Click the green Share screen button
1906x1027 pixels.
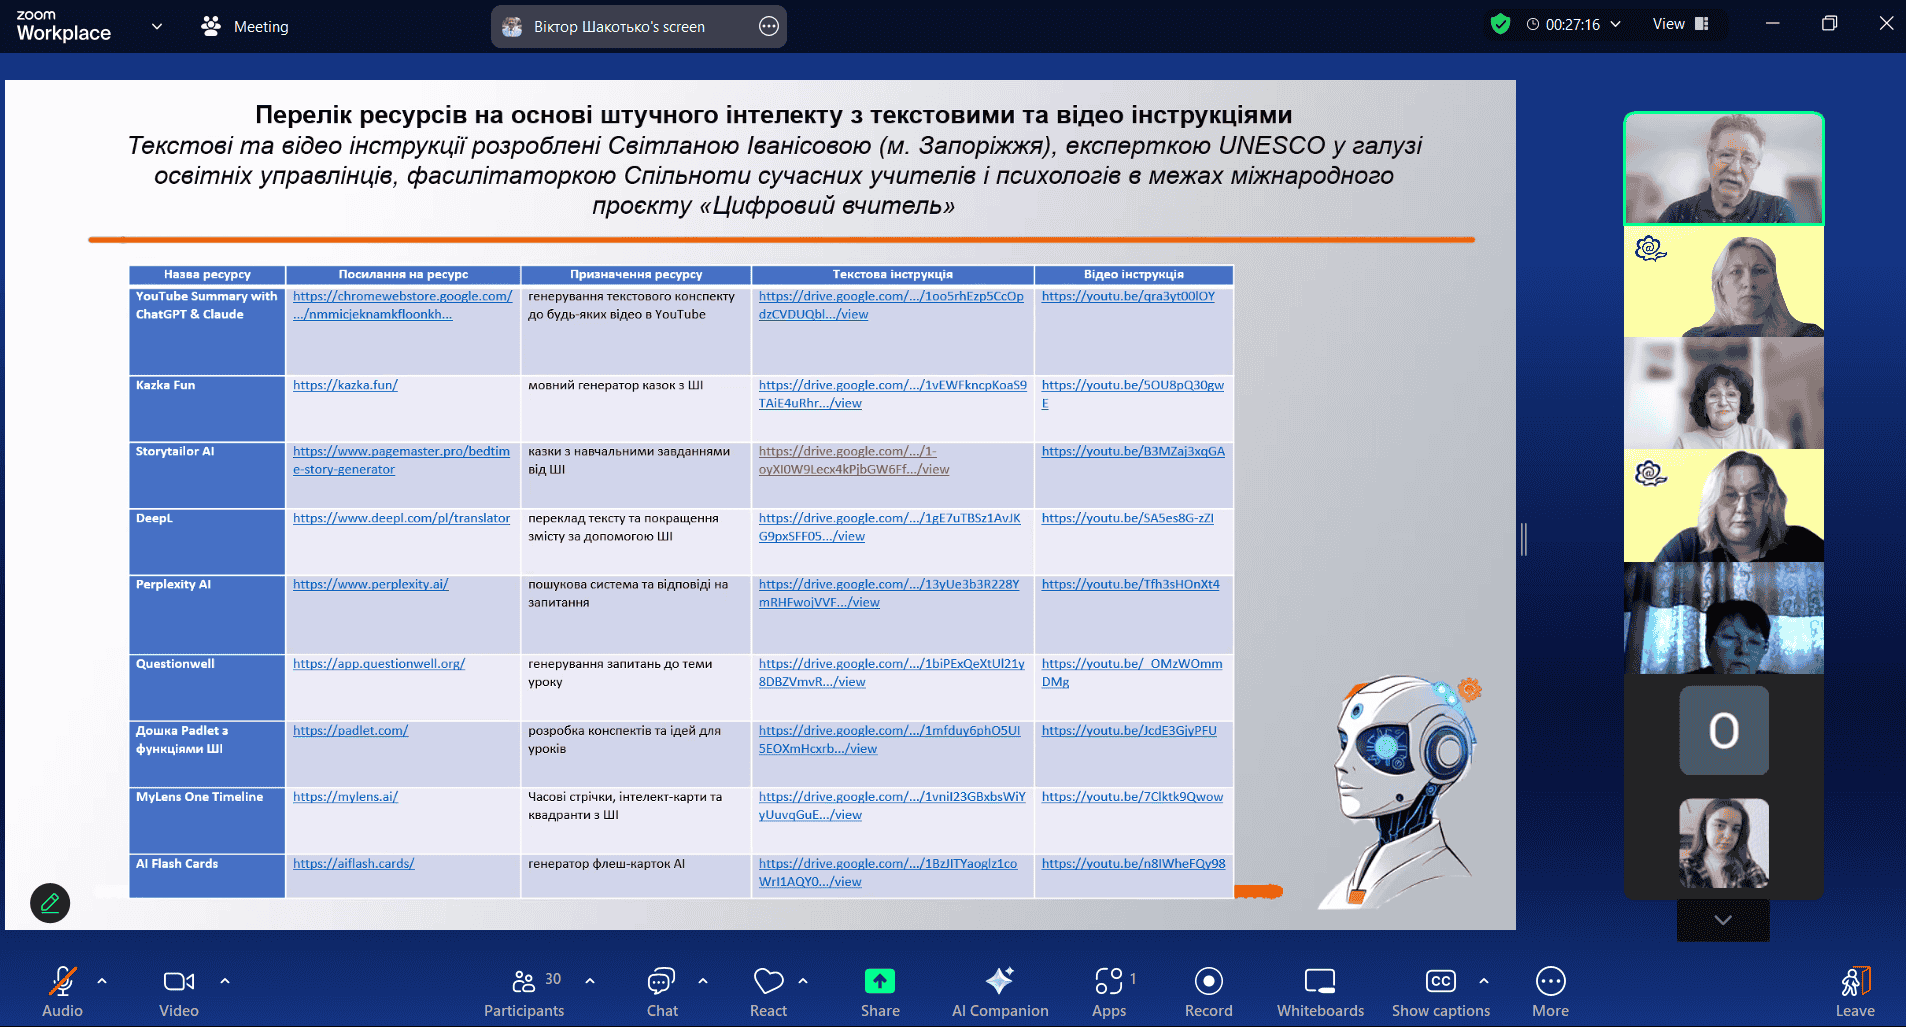click(x=880, y=992)
